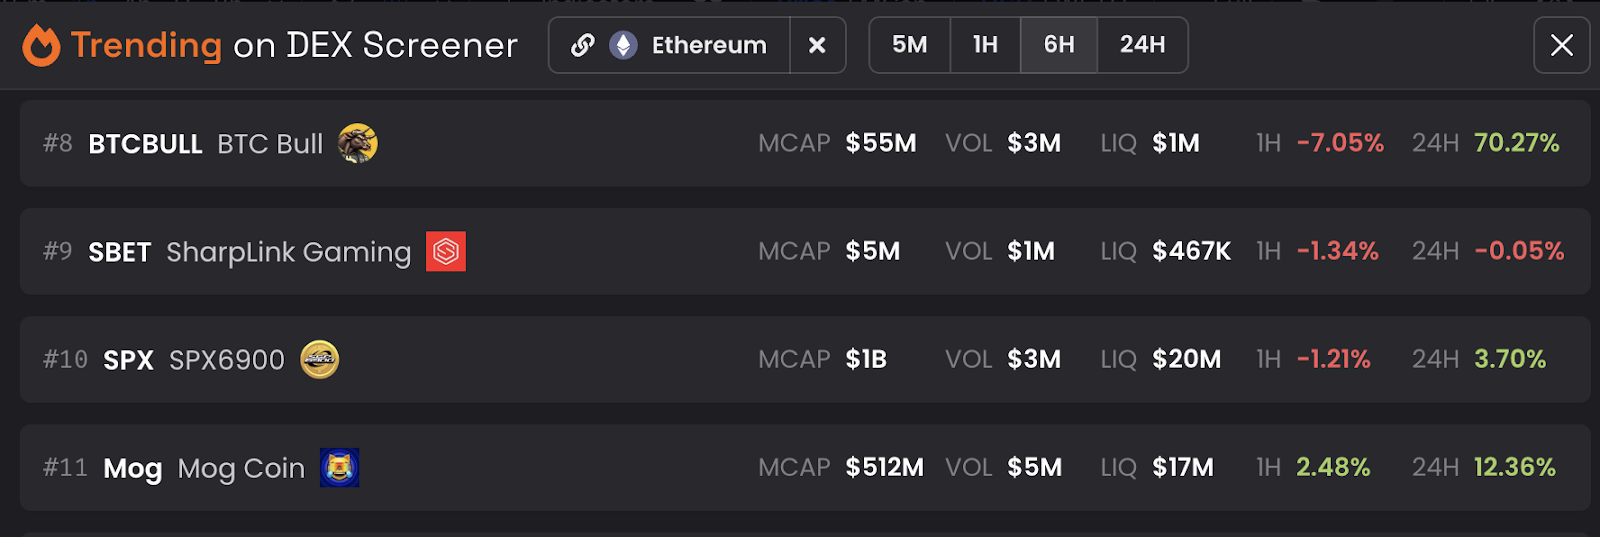Click the SPX6900 gold coin icon

click(x=320, y=359)
